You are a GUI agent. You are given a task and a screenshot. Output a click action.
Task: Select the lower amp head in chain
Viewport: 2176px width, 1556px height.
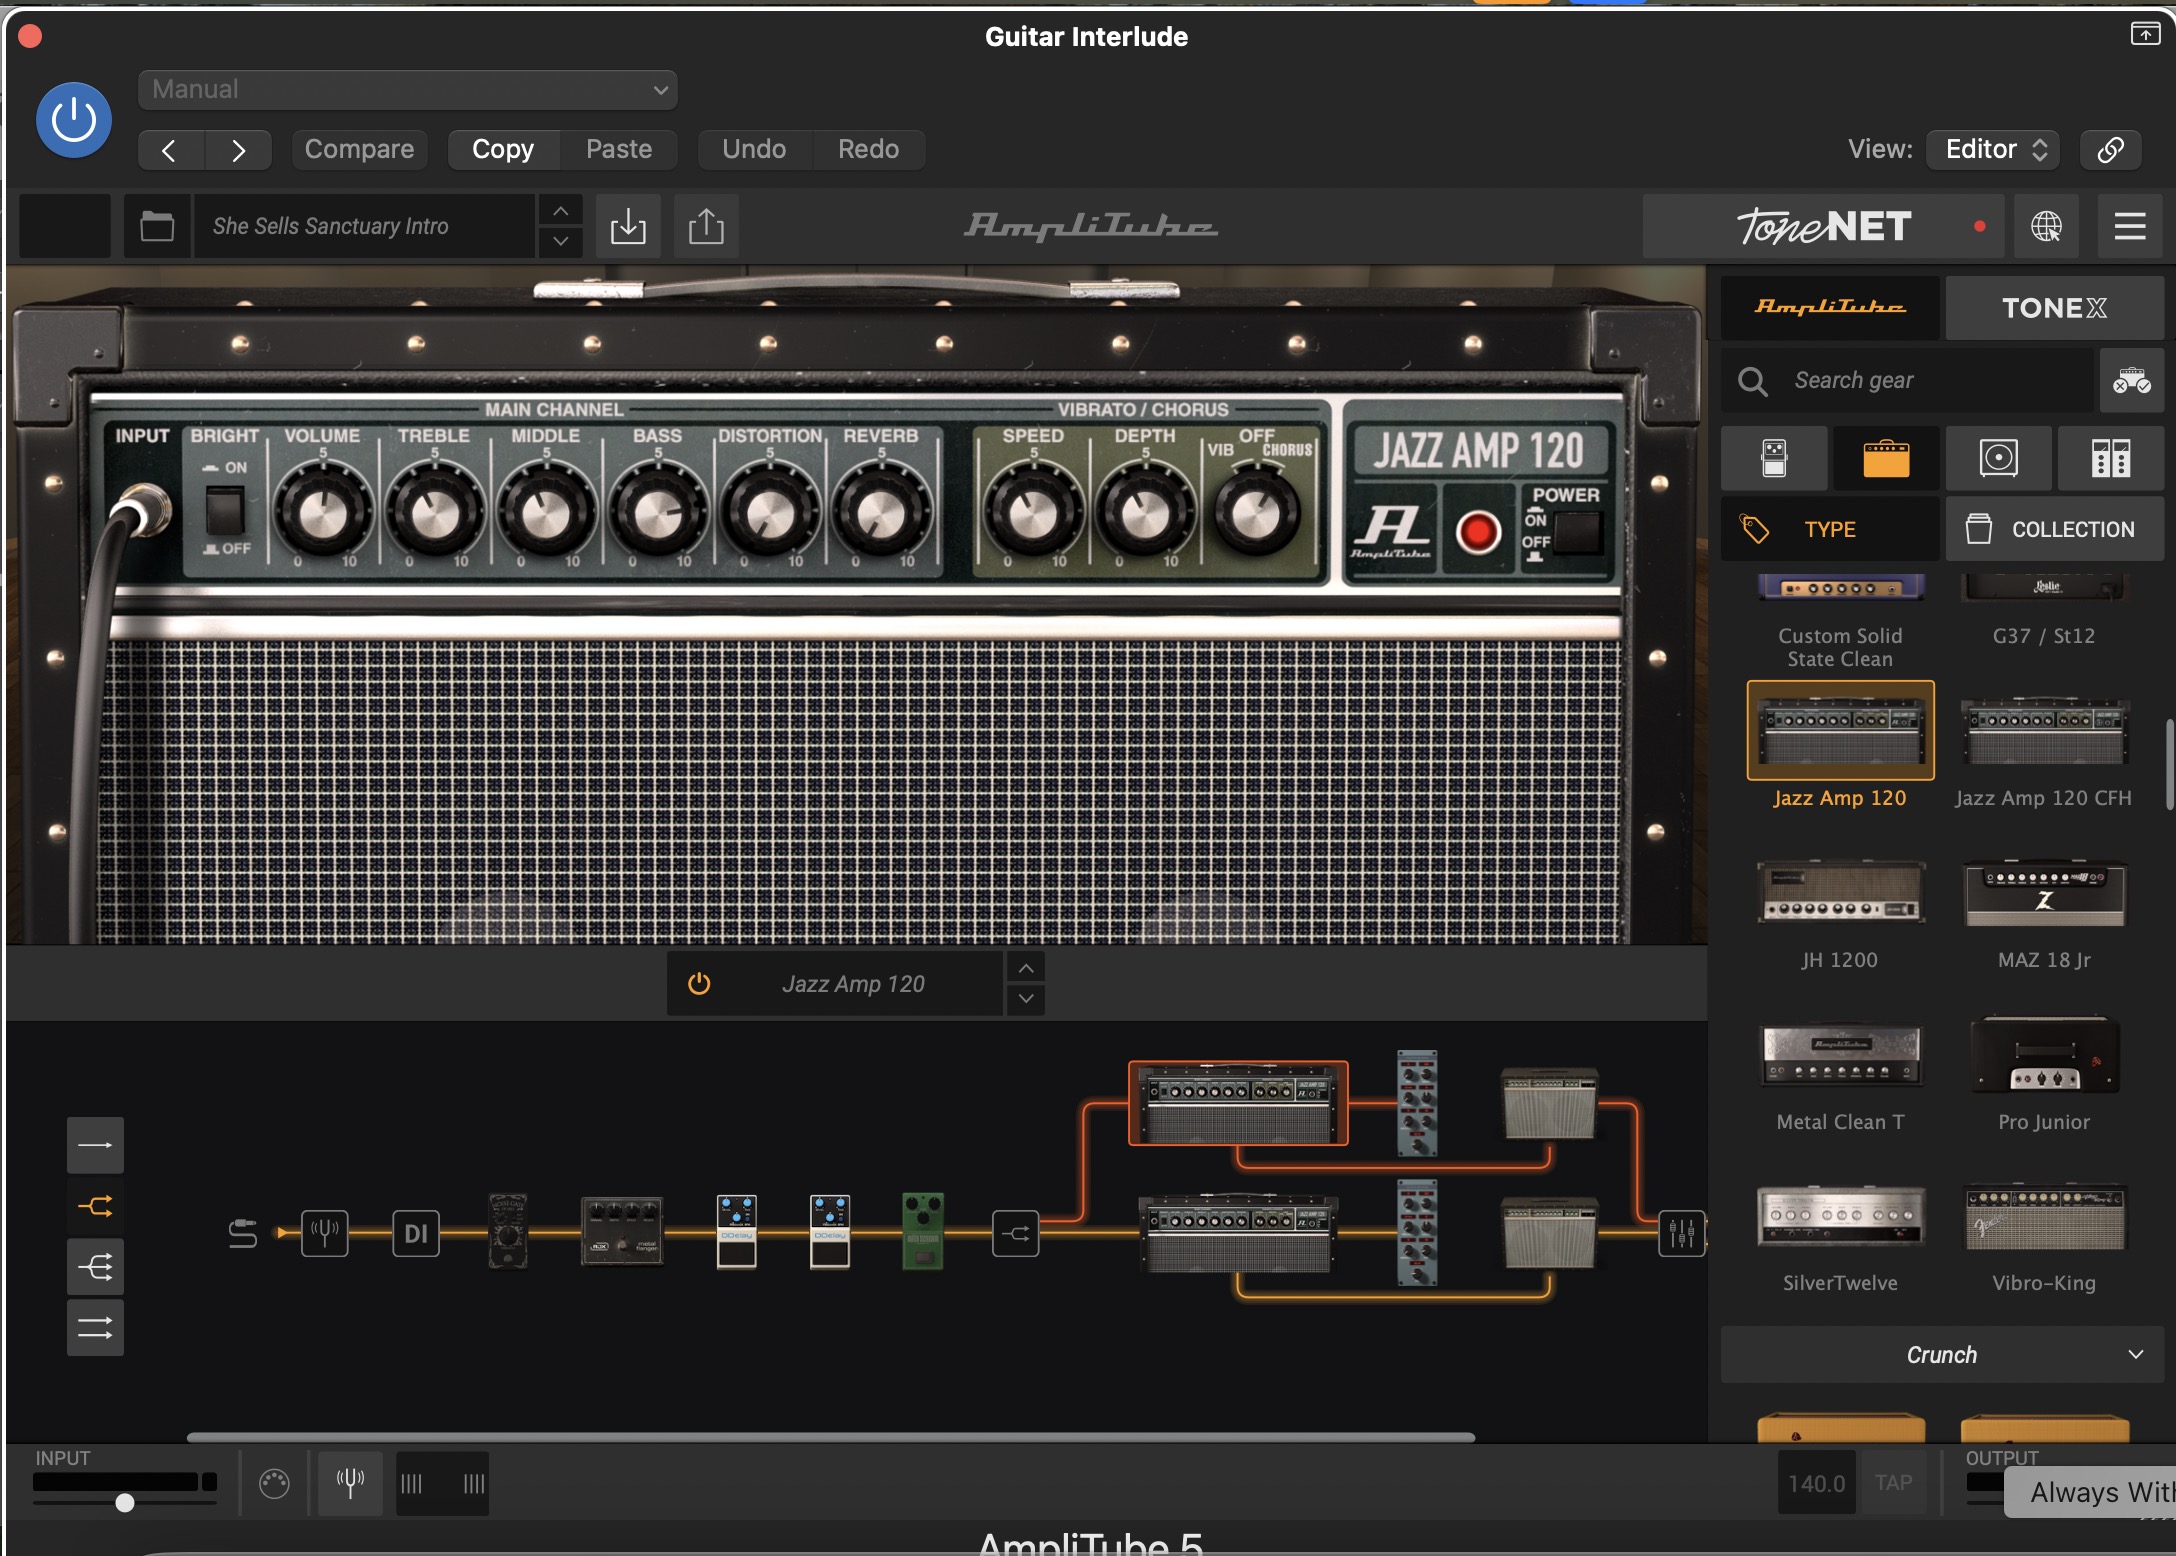click(1238, 1233)
